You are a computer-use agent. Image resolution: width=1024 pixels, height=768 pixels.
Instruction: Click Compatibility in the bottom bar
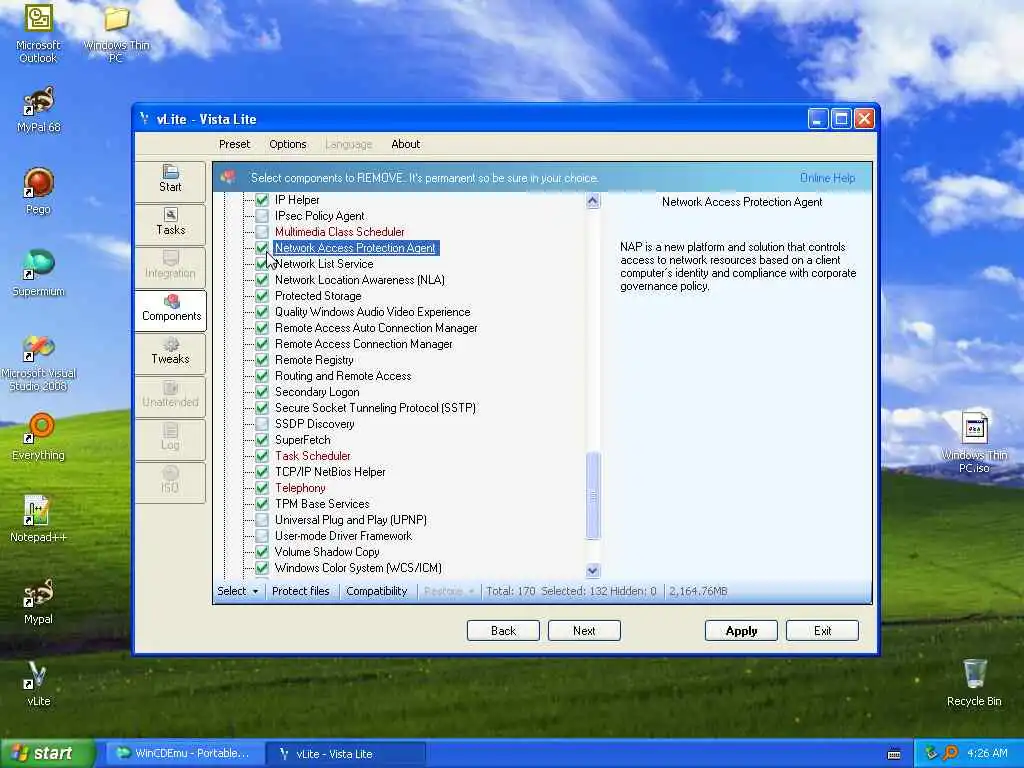pyautogui.click(x=377, y=591)
